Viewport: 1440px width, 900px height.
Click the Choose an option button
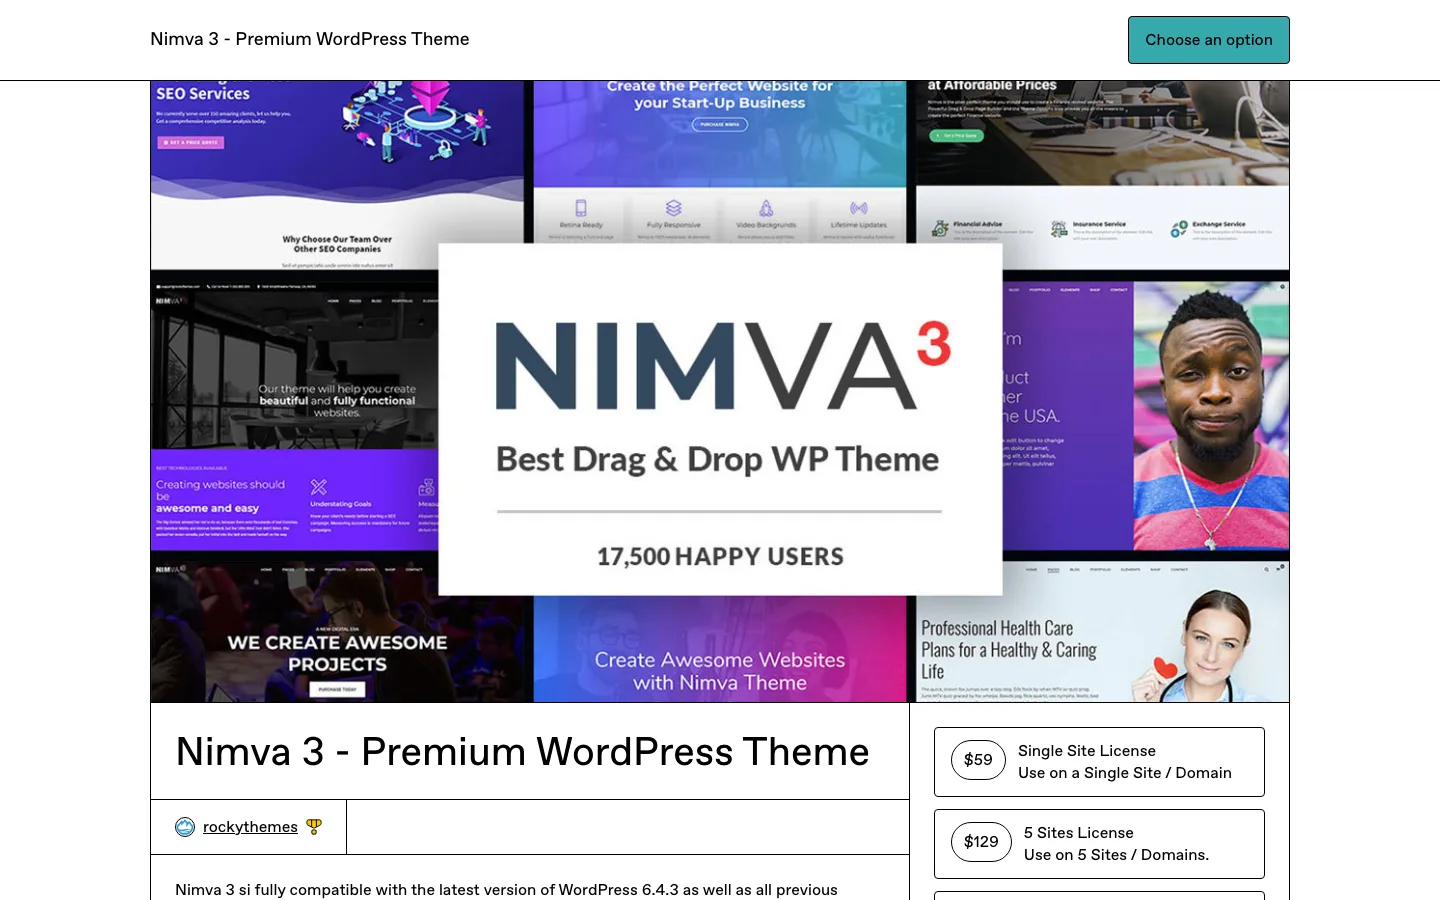(x=1209, y=40)
